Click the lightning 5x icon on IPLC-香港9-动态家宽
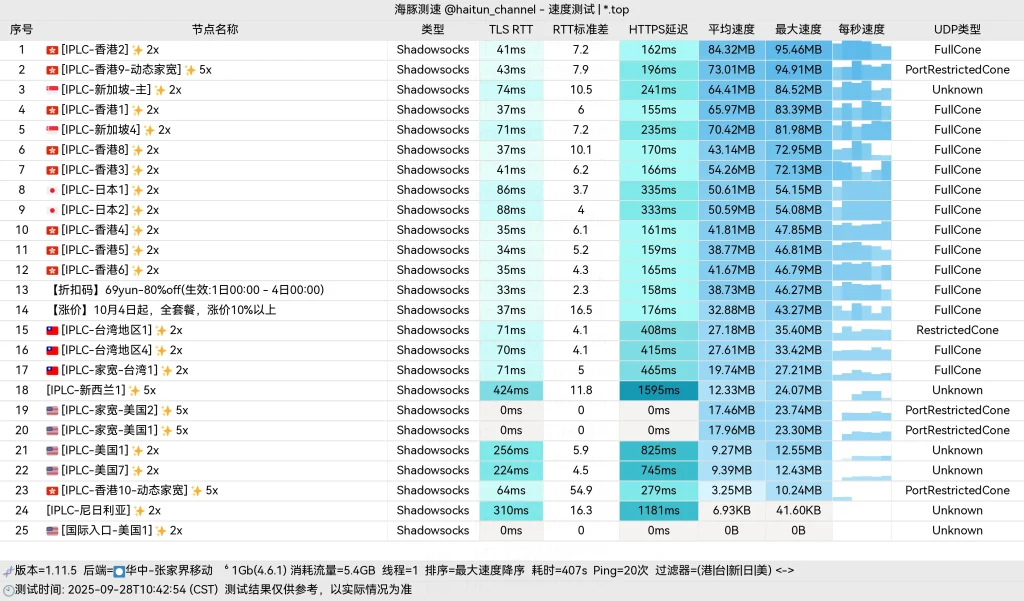The height and width of the screenshot is (601, 1024). coord(190,70)
